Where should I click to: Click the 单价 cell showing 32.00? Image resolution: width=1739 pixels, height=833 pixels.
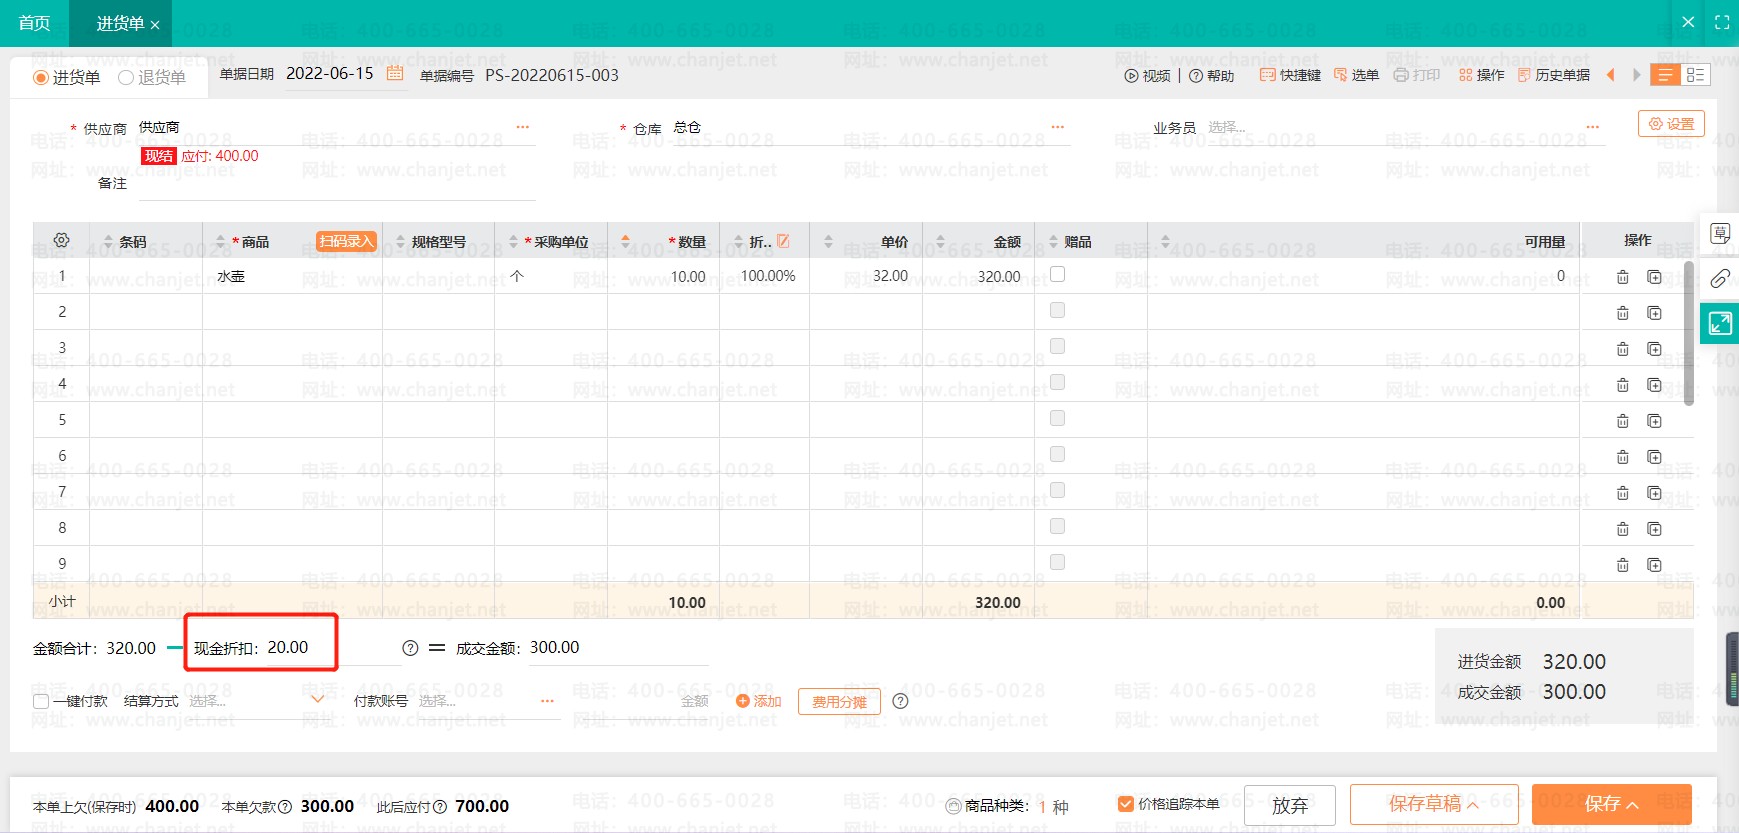[x=866, y=276]
